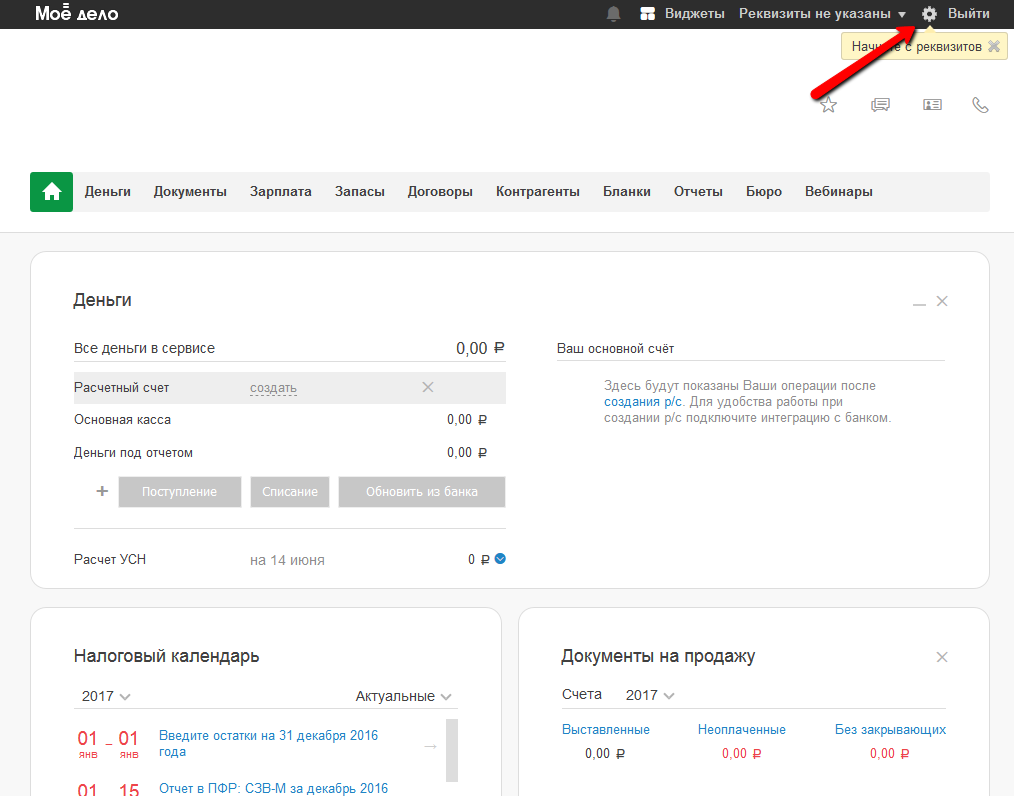The width and height of the screenshot is (1014, 796).
Task: Select the Деньги под отчетом row
Action: click(x=290, y=453)
